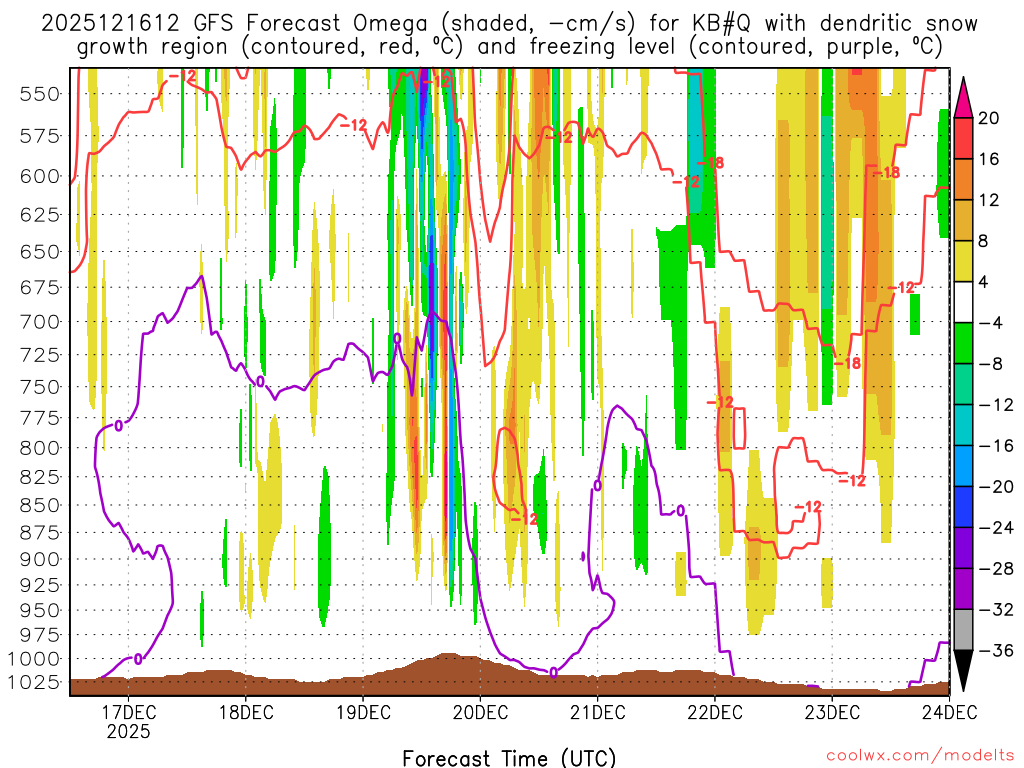
Task: Click the '950' pressure level label
Action: (40, 611)
